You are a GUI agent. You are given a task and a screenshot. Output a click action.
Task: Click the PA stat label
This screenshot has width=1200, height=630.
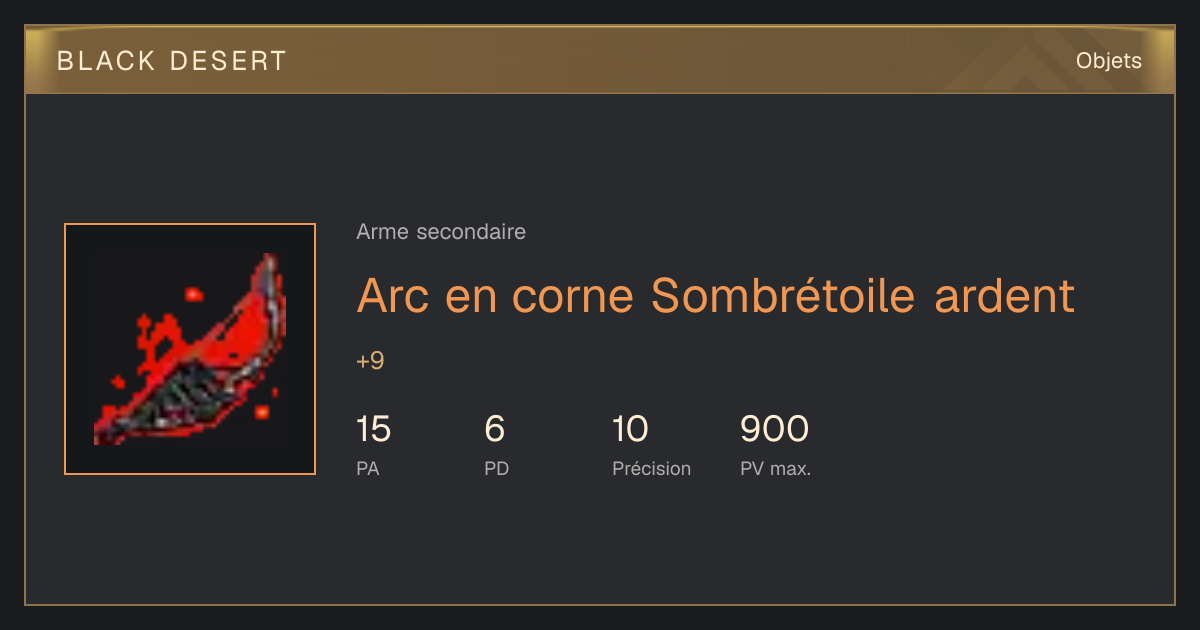[368, 468]
